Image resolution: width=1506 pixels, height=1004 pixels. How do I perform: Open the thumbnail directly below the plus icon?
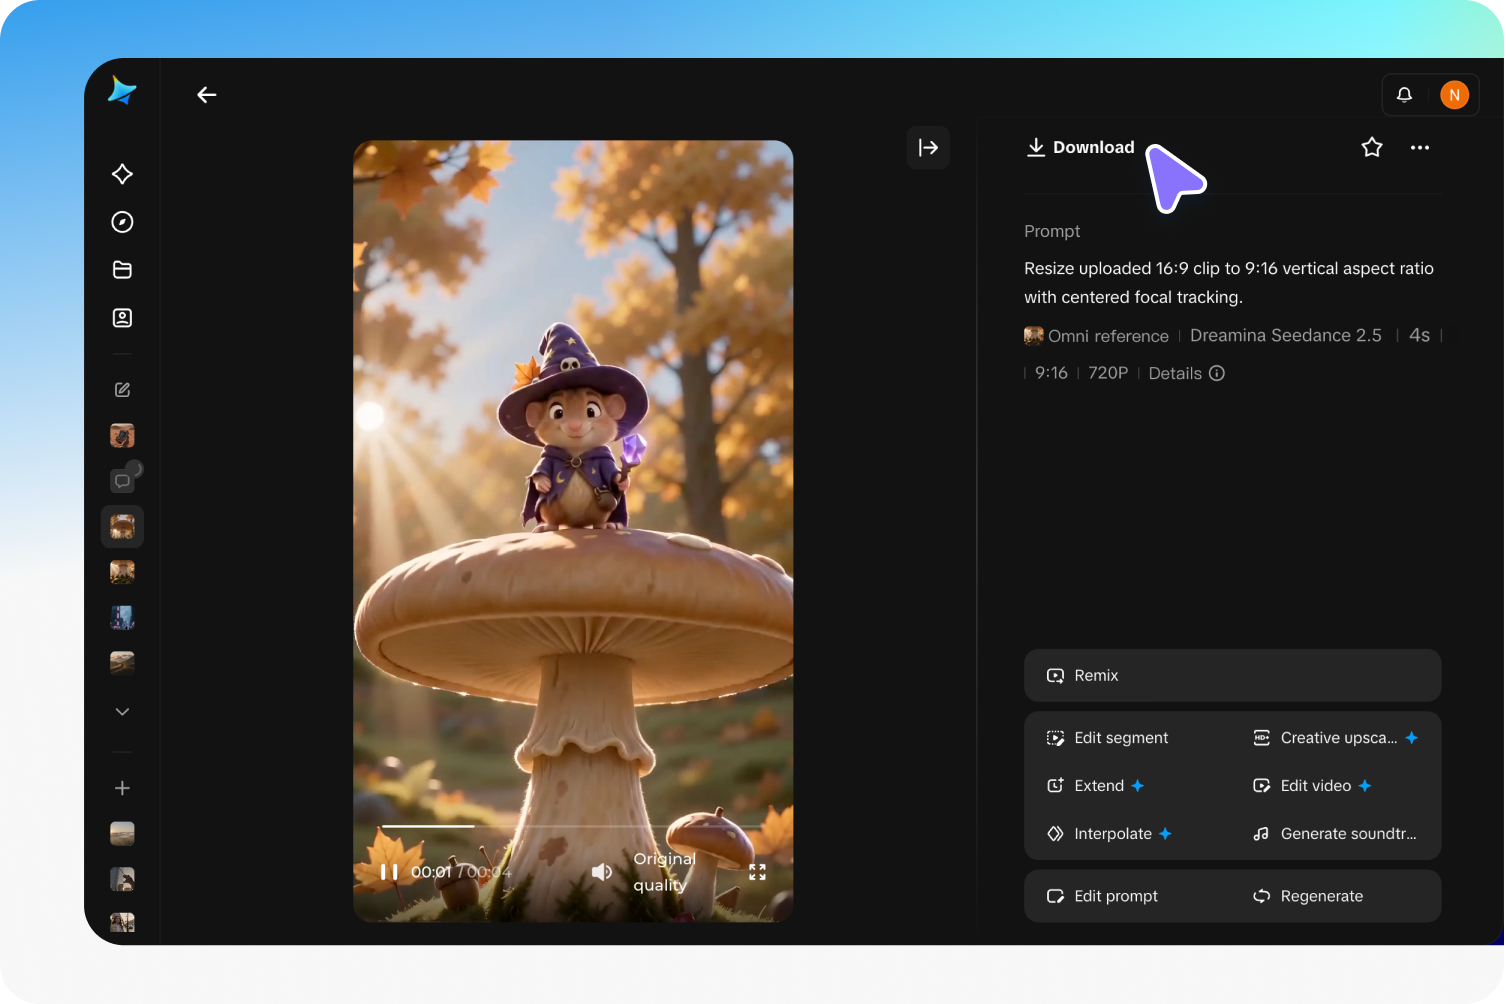click(122, 834)
